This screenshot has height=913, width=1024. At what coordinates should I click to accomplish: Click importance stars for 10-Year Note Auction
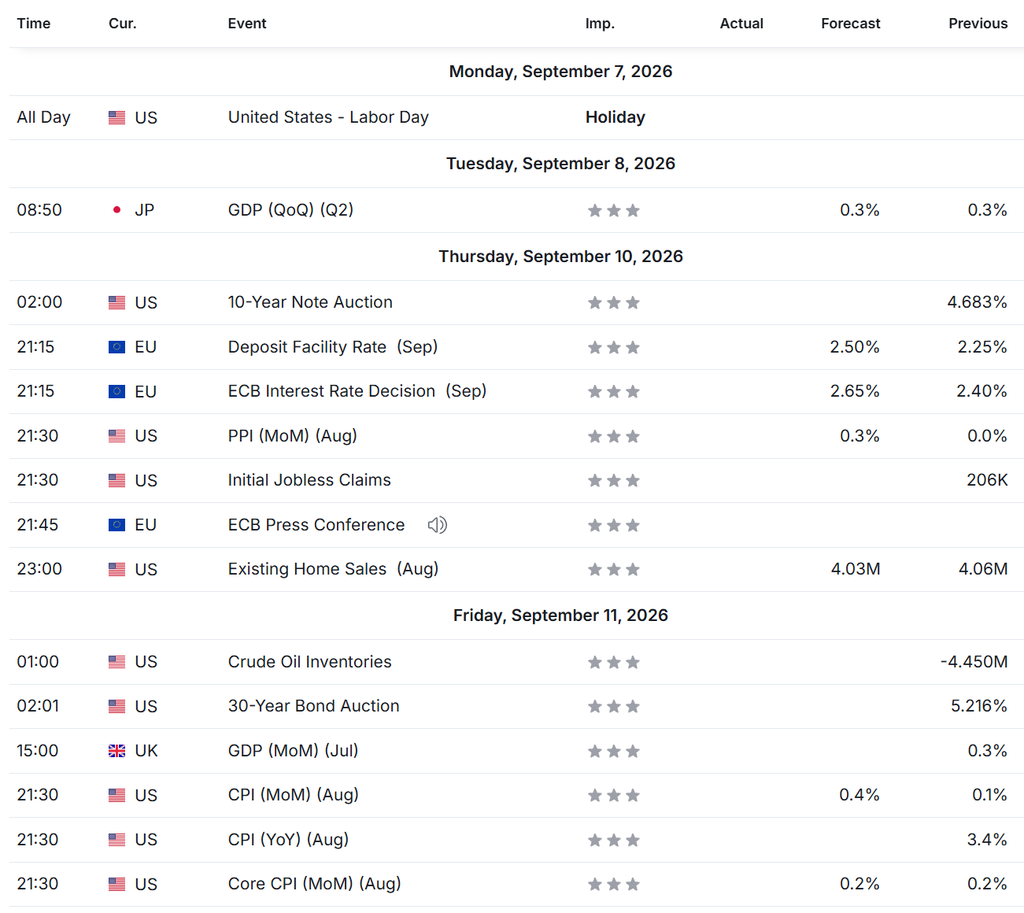[x=613, y=303]
